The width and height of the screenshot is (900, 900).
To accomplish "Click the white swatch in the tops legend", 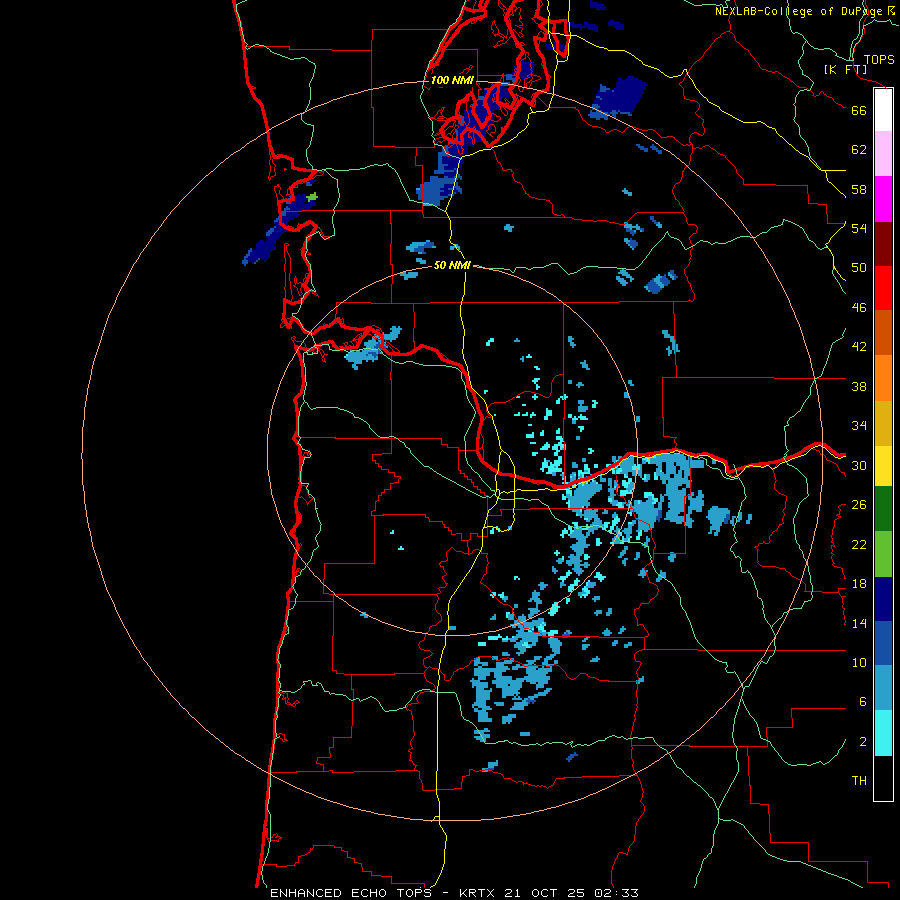I will tap(883, 110).
